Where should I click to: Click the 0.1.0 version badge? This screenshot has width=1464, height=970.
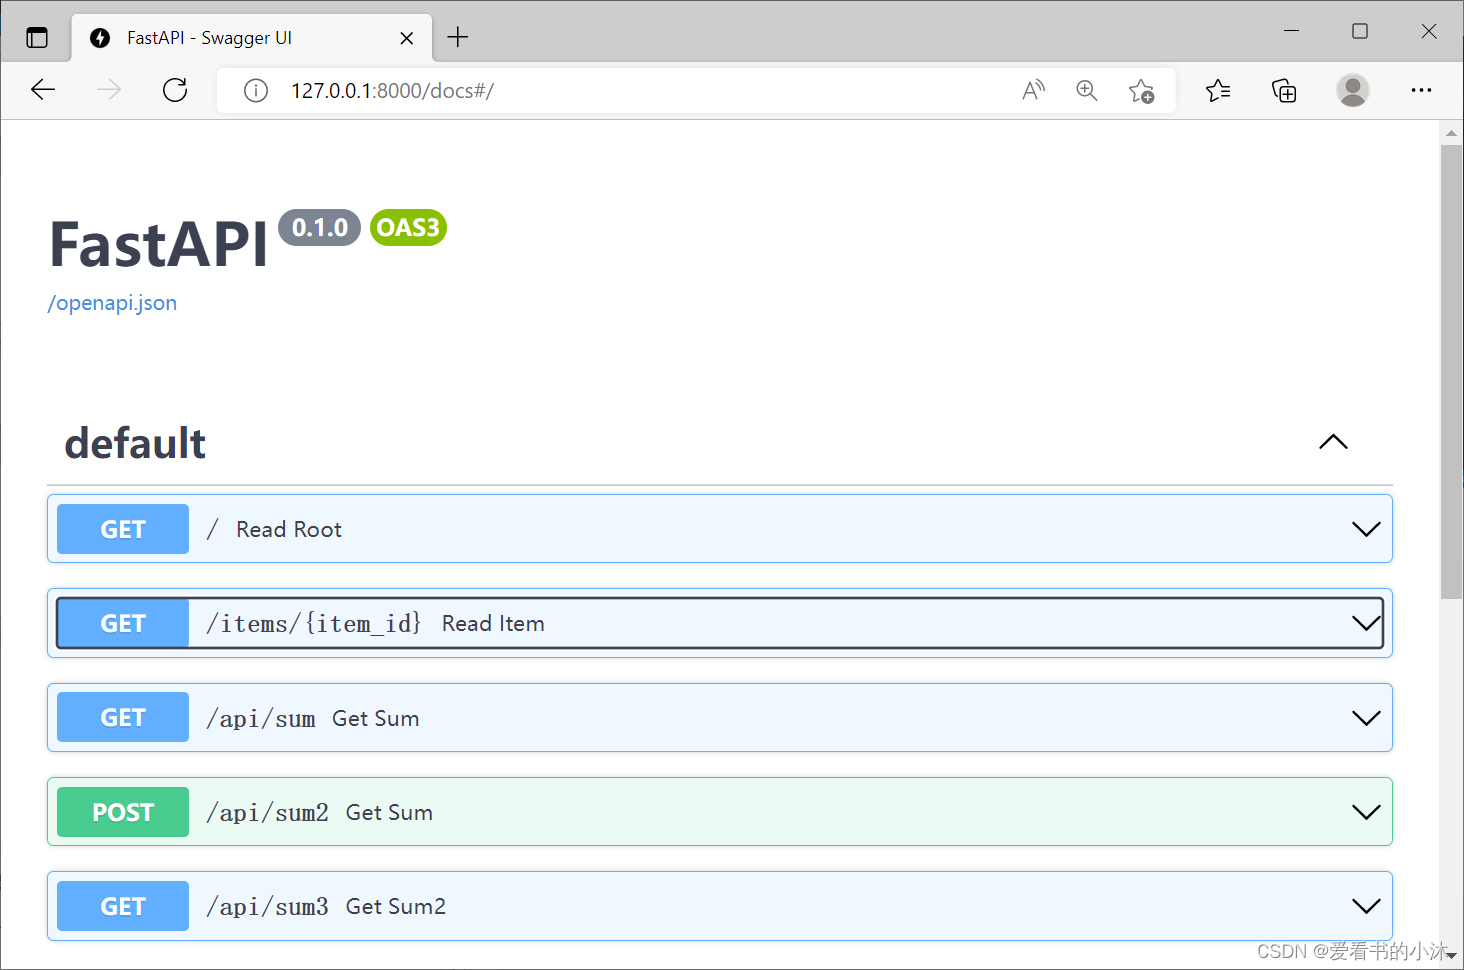pos(319,228)
